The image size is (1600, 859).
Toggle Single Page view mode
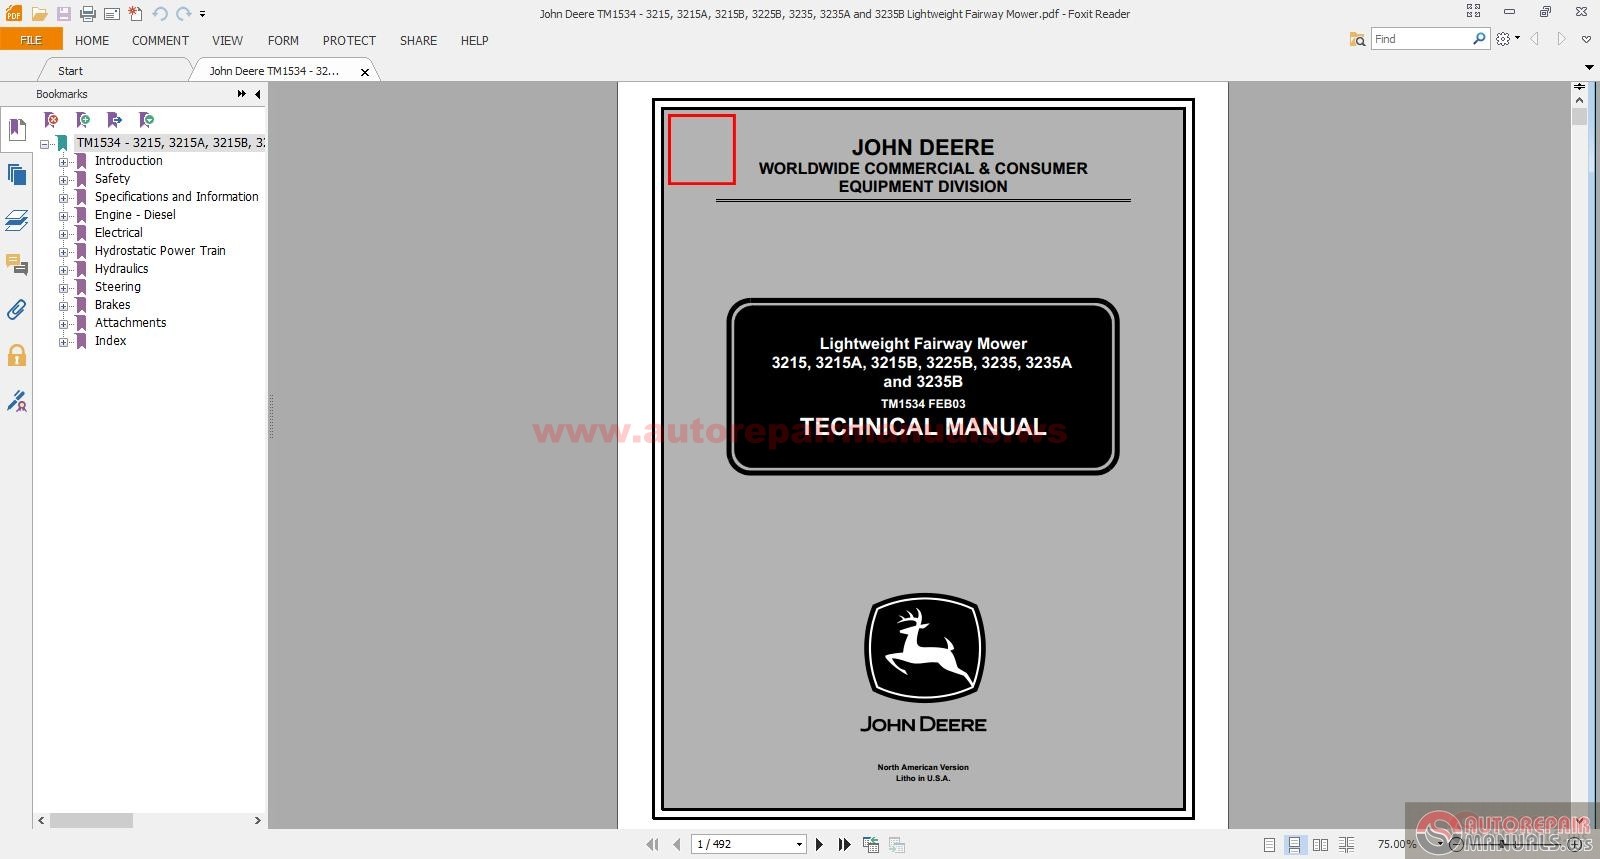[1269, 845]
